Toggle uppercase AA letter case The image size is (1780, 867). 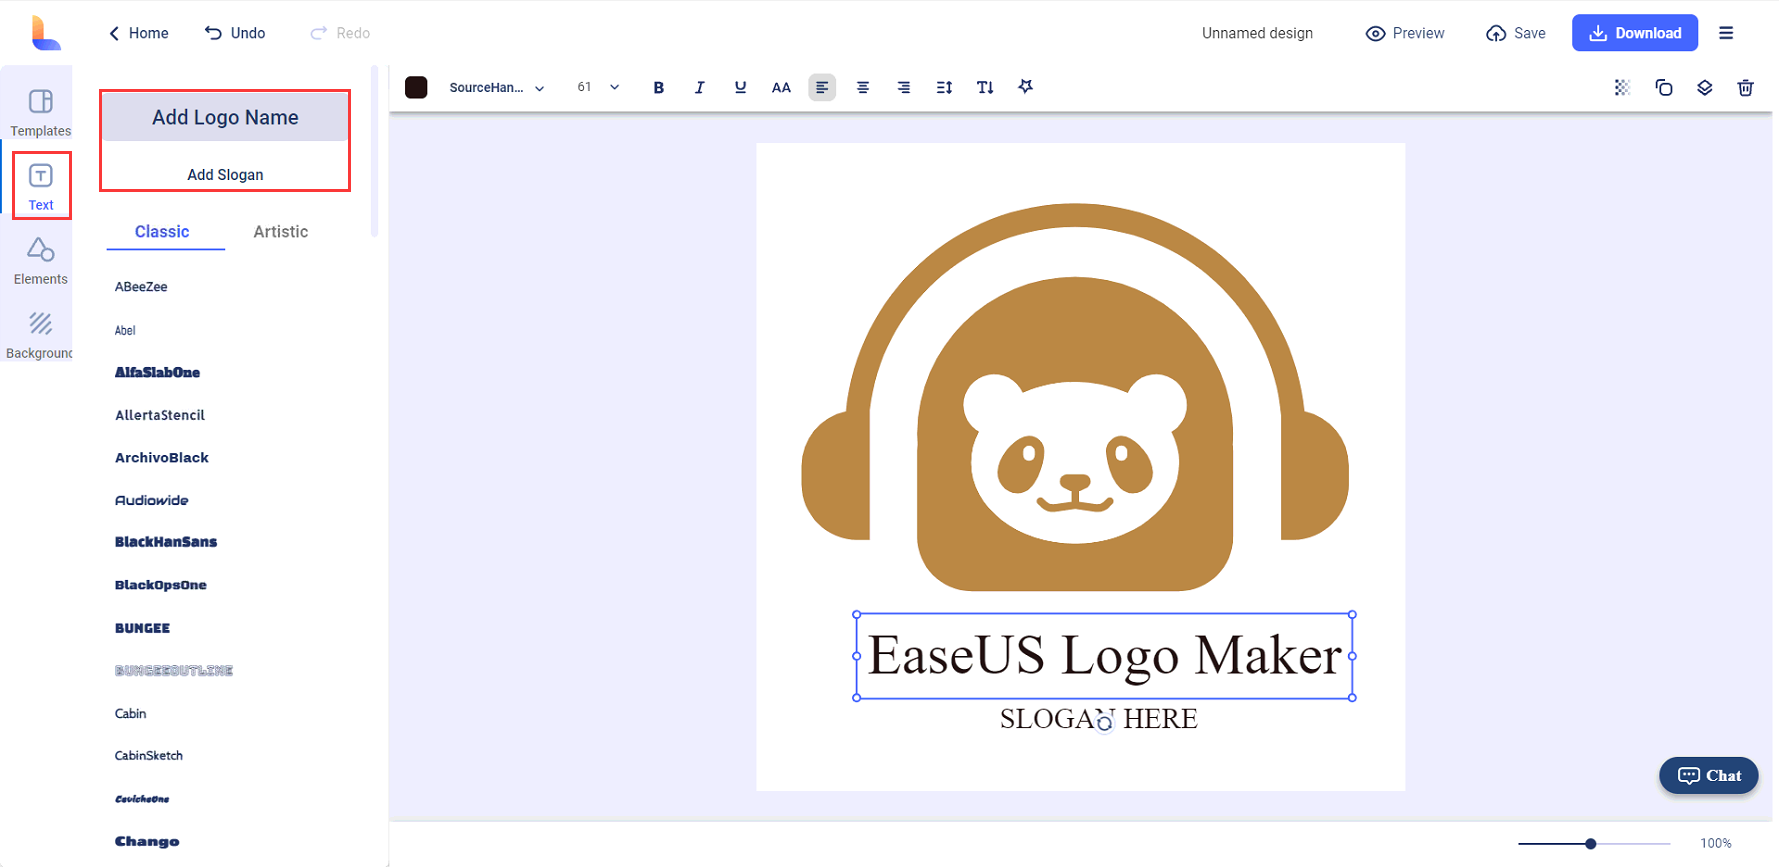tap(781, 87)
